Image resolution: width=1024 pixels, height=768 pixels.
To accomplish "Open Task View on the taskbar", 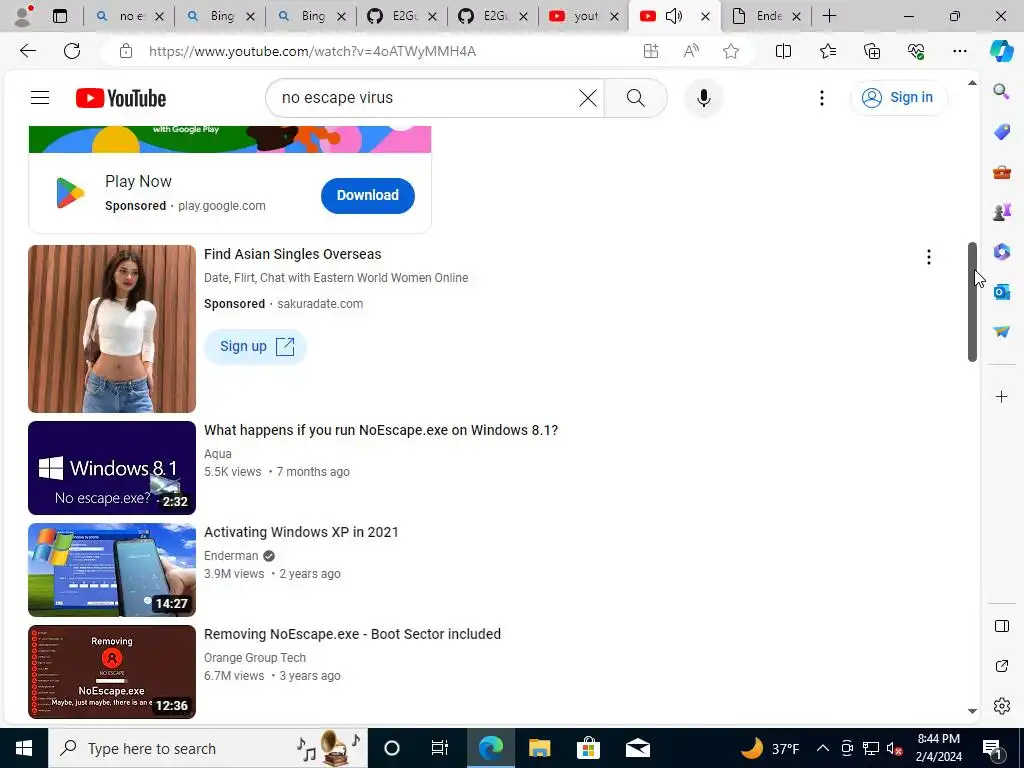I will coord(440,748).
